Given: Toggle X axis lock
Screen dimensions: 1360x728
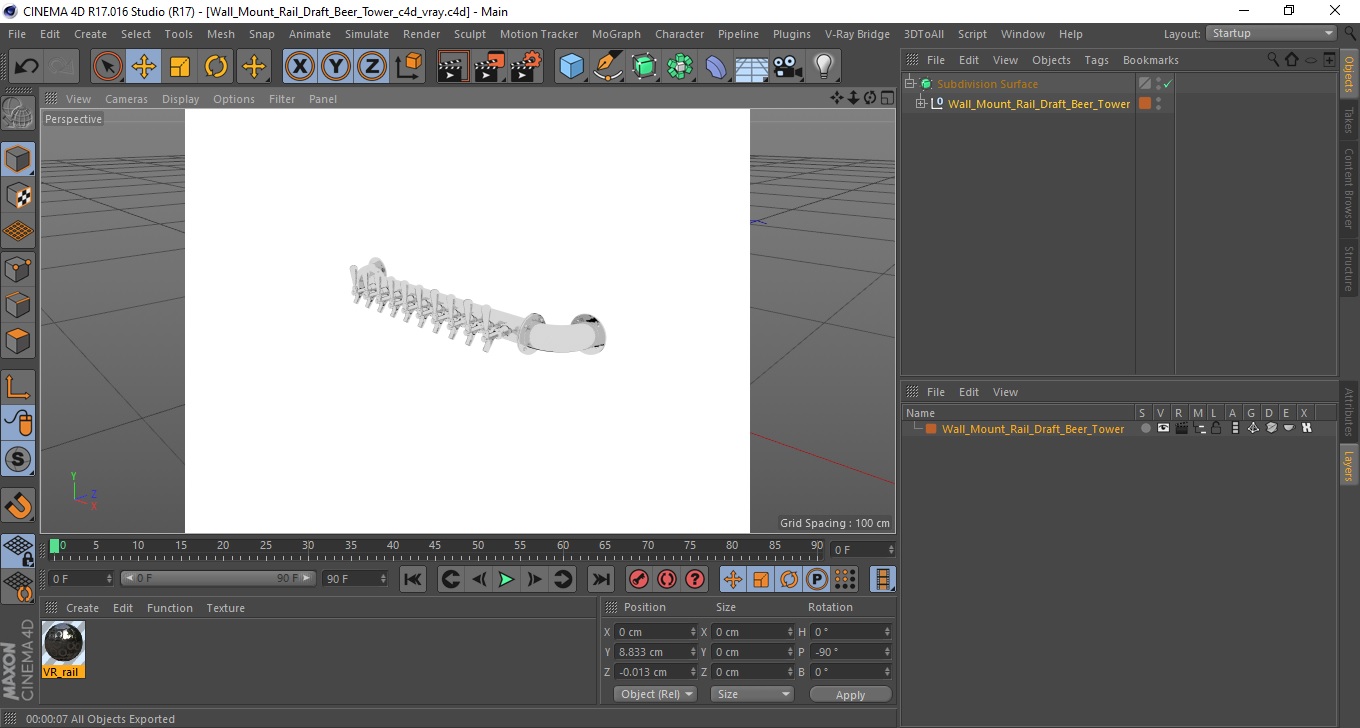Looking at the screenshot, I should 300,67.
